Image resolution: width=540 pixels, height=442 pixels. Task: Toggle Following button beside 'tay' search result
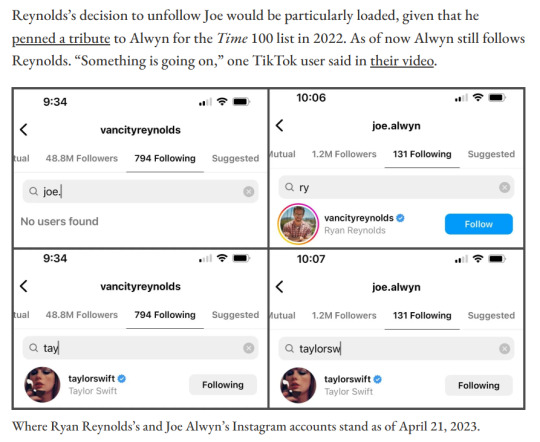[x=223, y=385]
